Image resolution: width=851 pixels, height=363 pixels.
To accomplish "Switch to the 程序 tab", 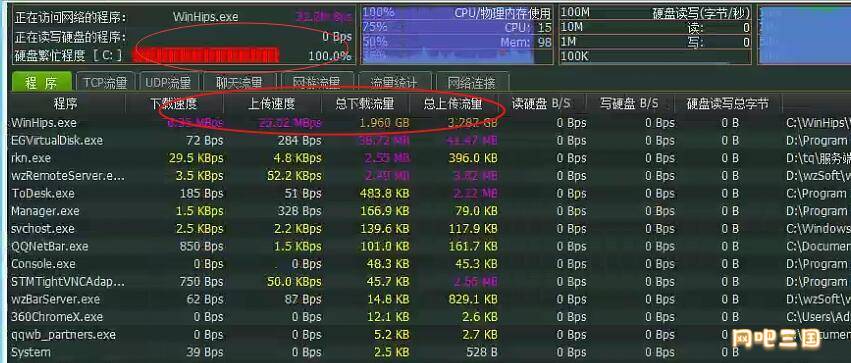I will click(41, 82).
